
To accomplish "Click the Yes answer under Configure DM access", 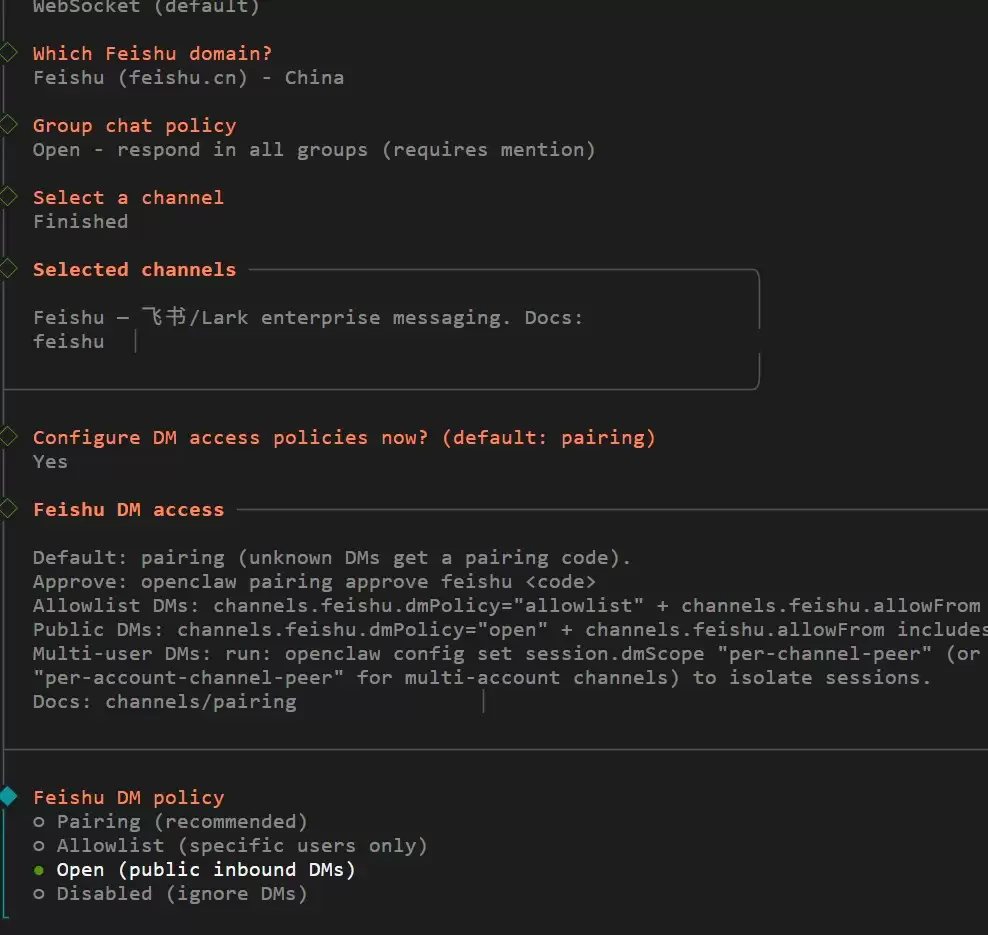I will (x=50, y=462).
